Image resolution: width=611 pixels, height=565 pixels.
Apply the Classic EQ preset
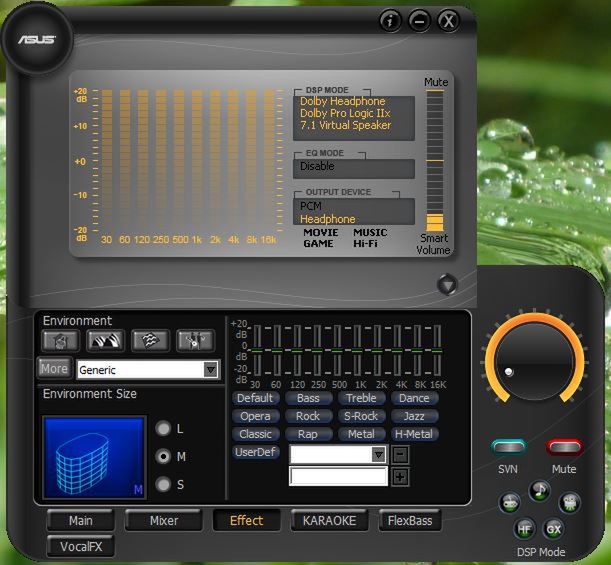(x=255, y=434)
